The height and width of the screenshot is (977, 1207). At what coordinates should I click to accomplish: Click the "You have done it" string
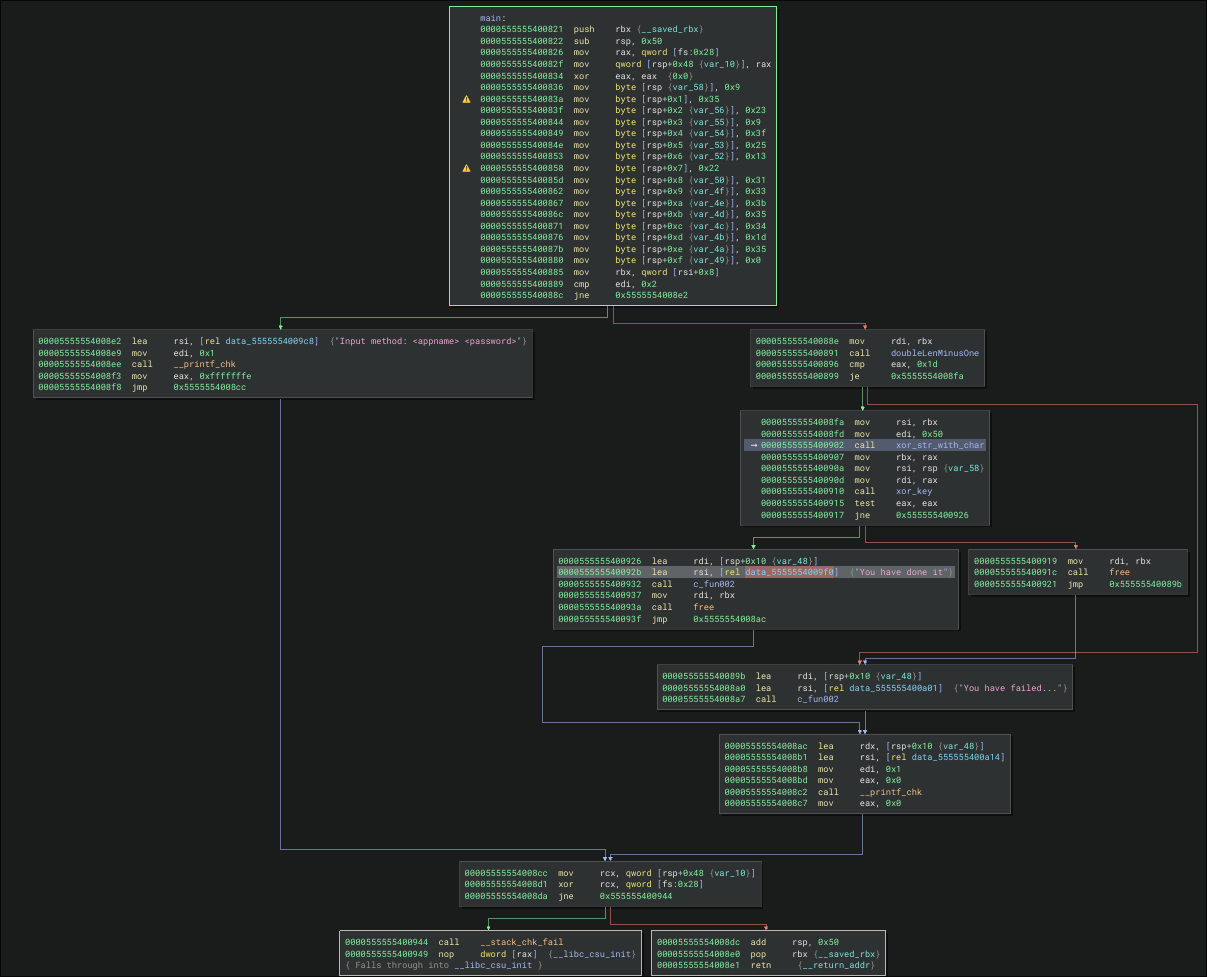(902, 572)
